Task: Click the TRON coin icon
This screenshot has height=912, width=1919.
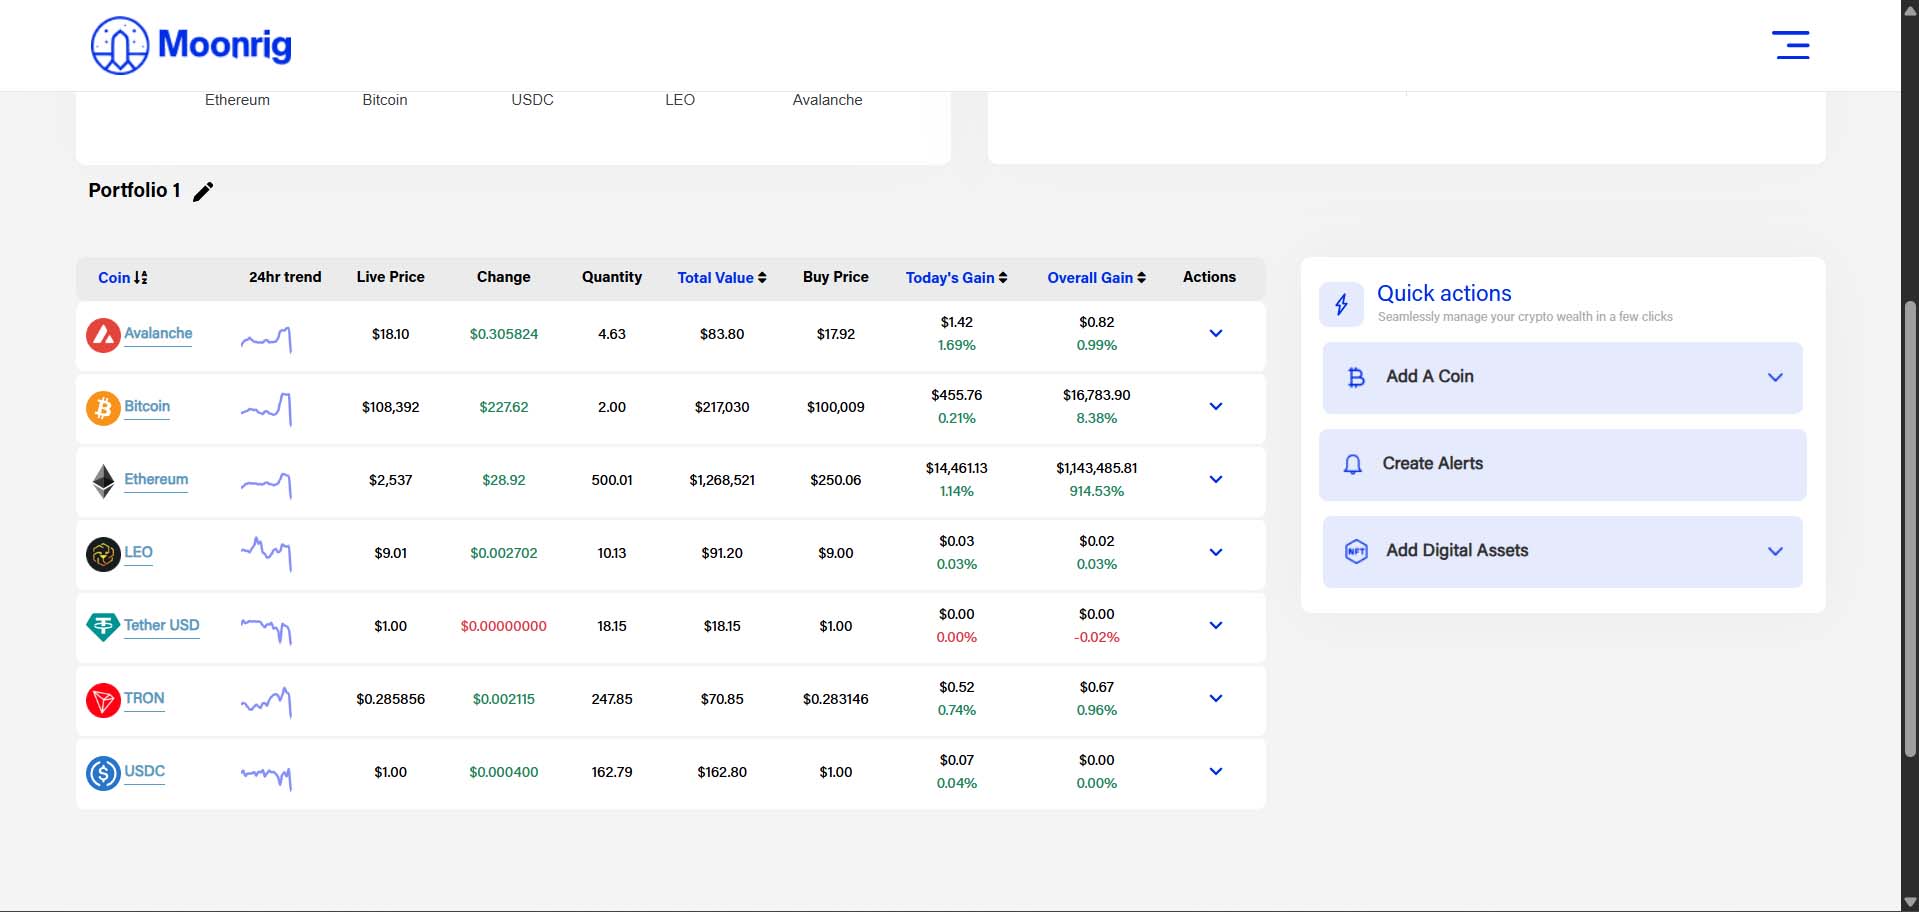Action: pyautogui.click(x=103, y=700)
